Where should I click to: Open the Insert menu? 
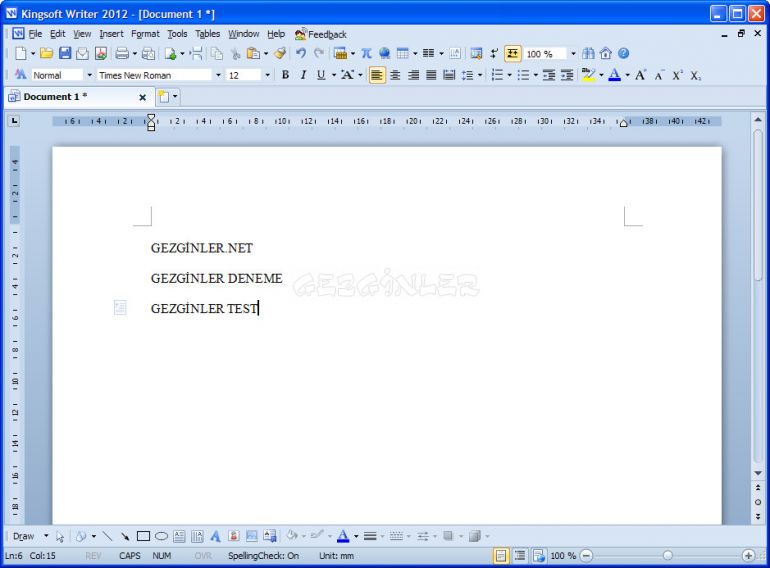pyautogui.click(x=111, y=34)
